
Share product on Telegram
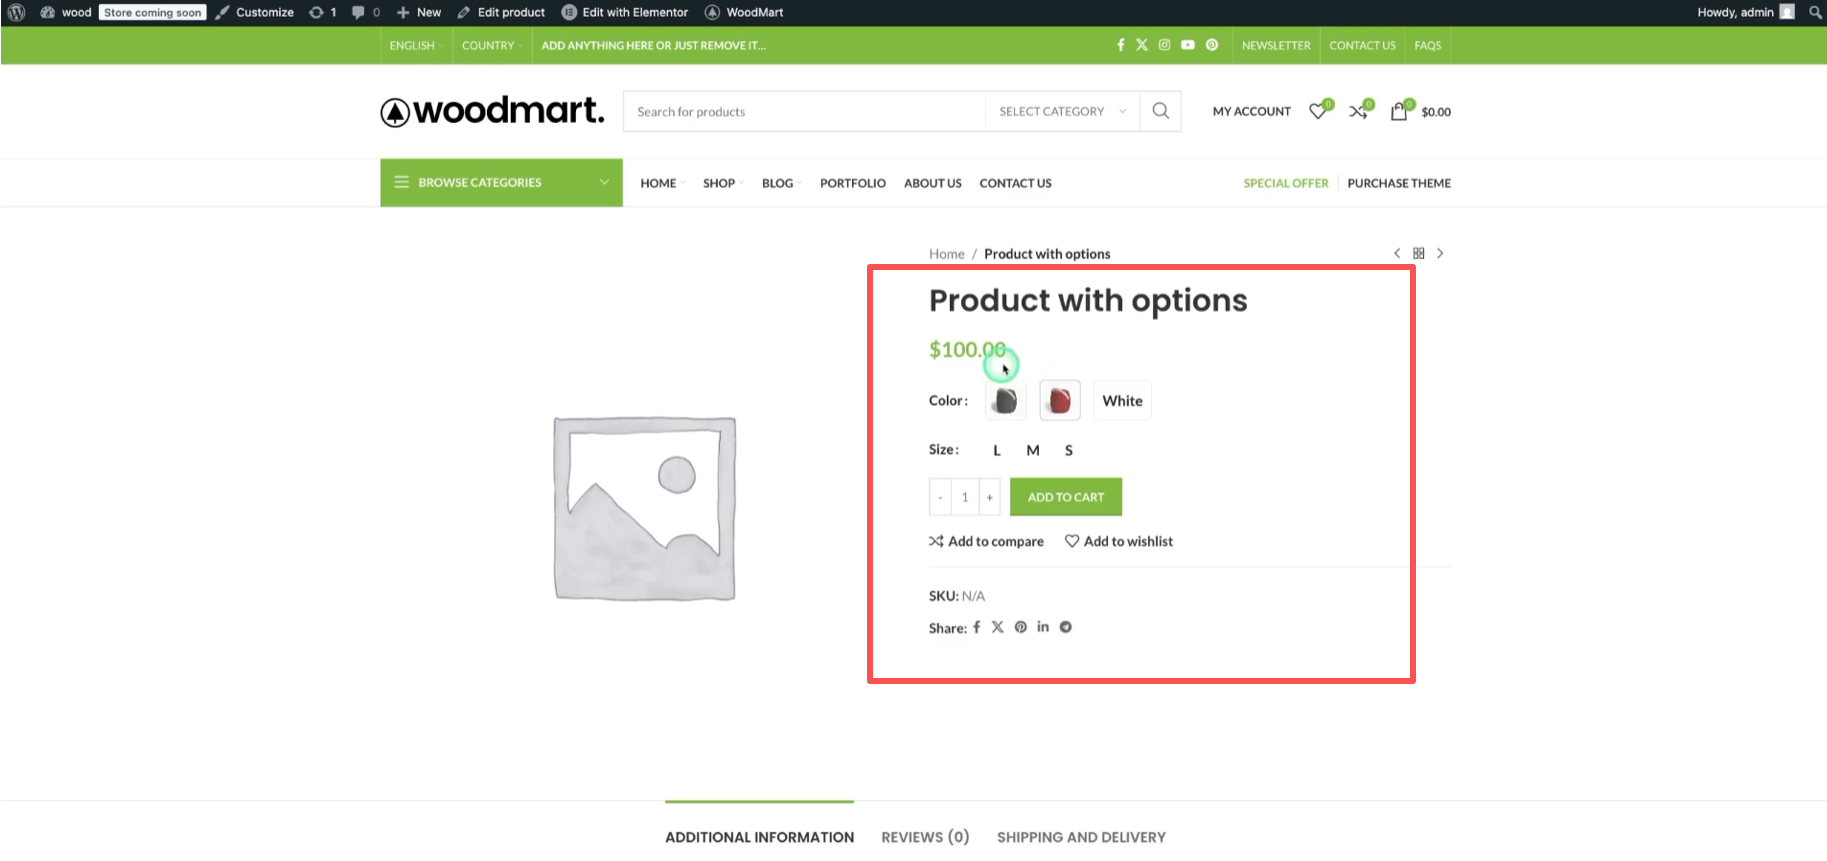pos(1066,627)
